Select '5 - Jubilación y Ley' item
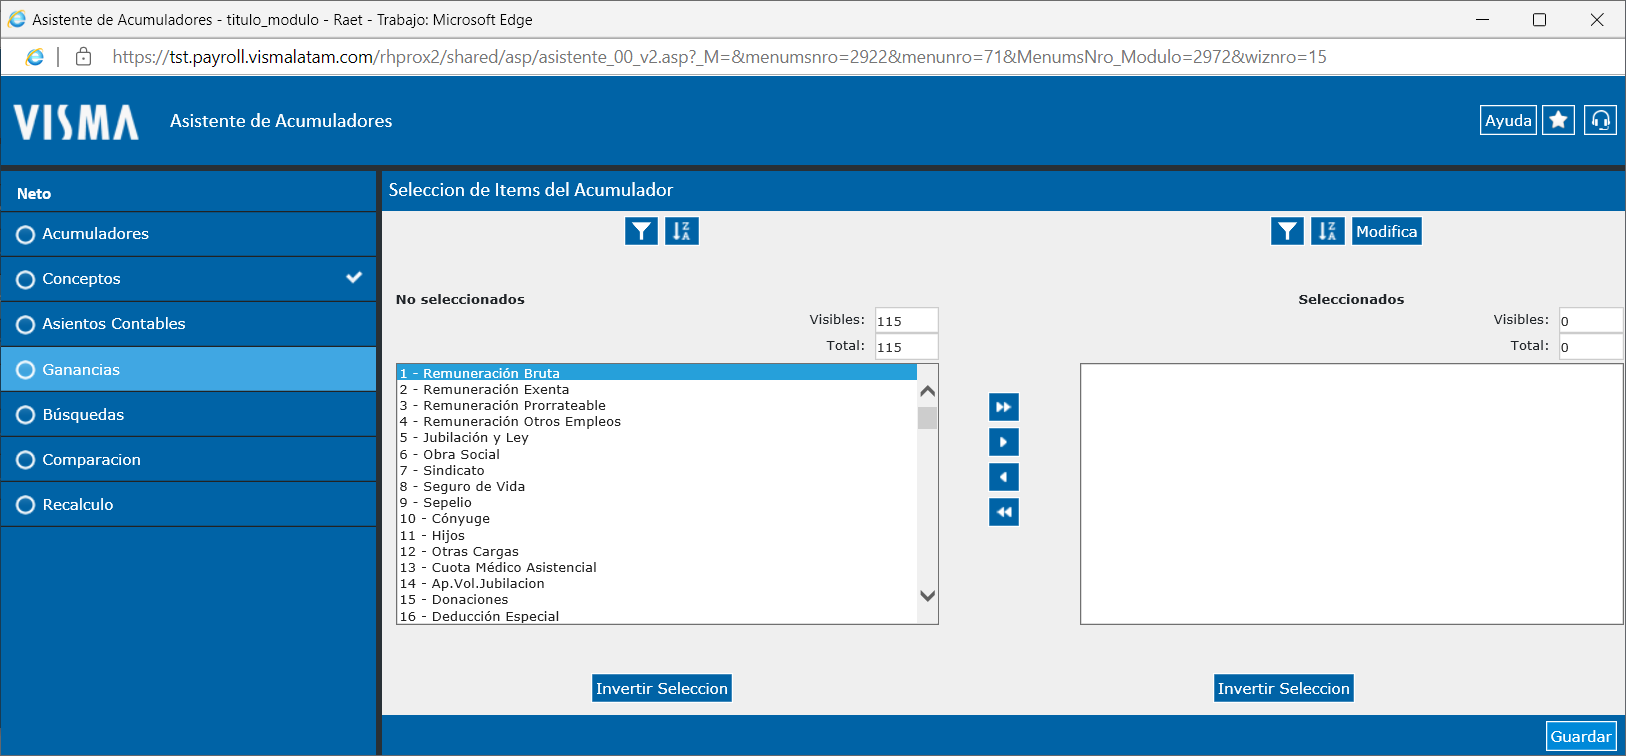1626x756 pixels. click(657, 437)
